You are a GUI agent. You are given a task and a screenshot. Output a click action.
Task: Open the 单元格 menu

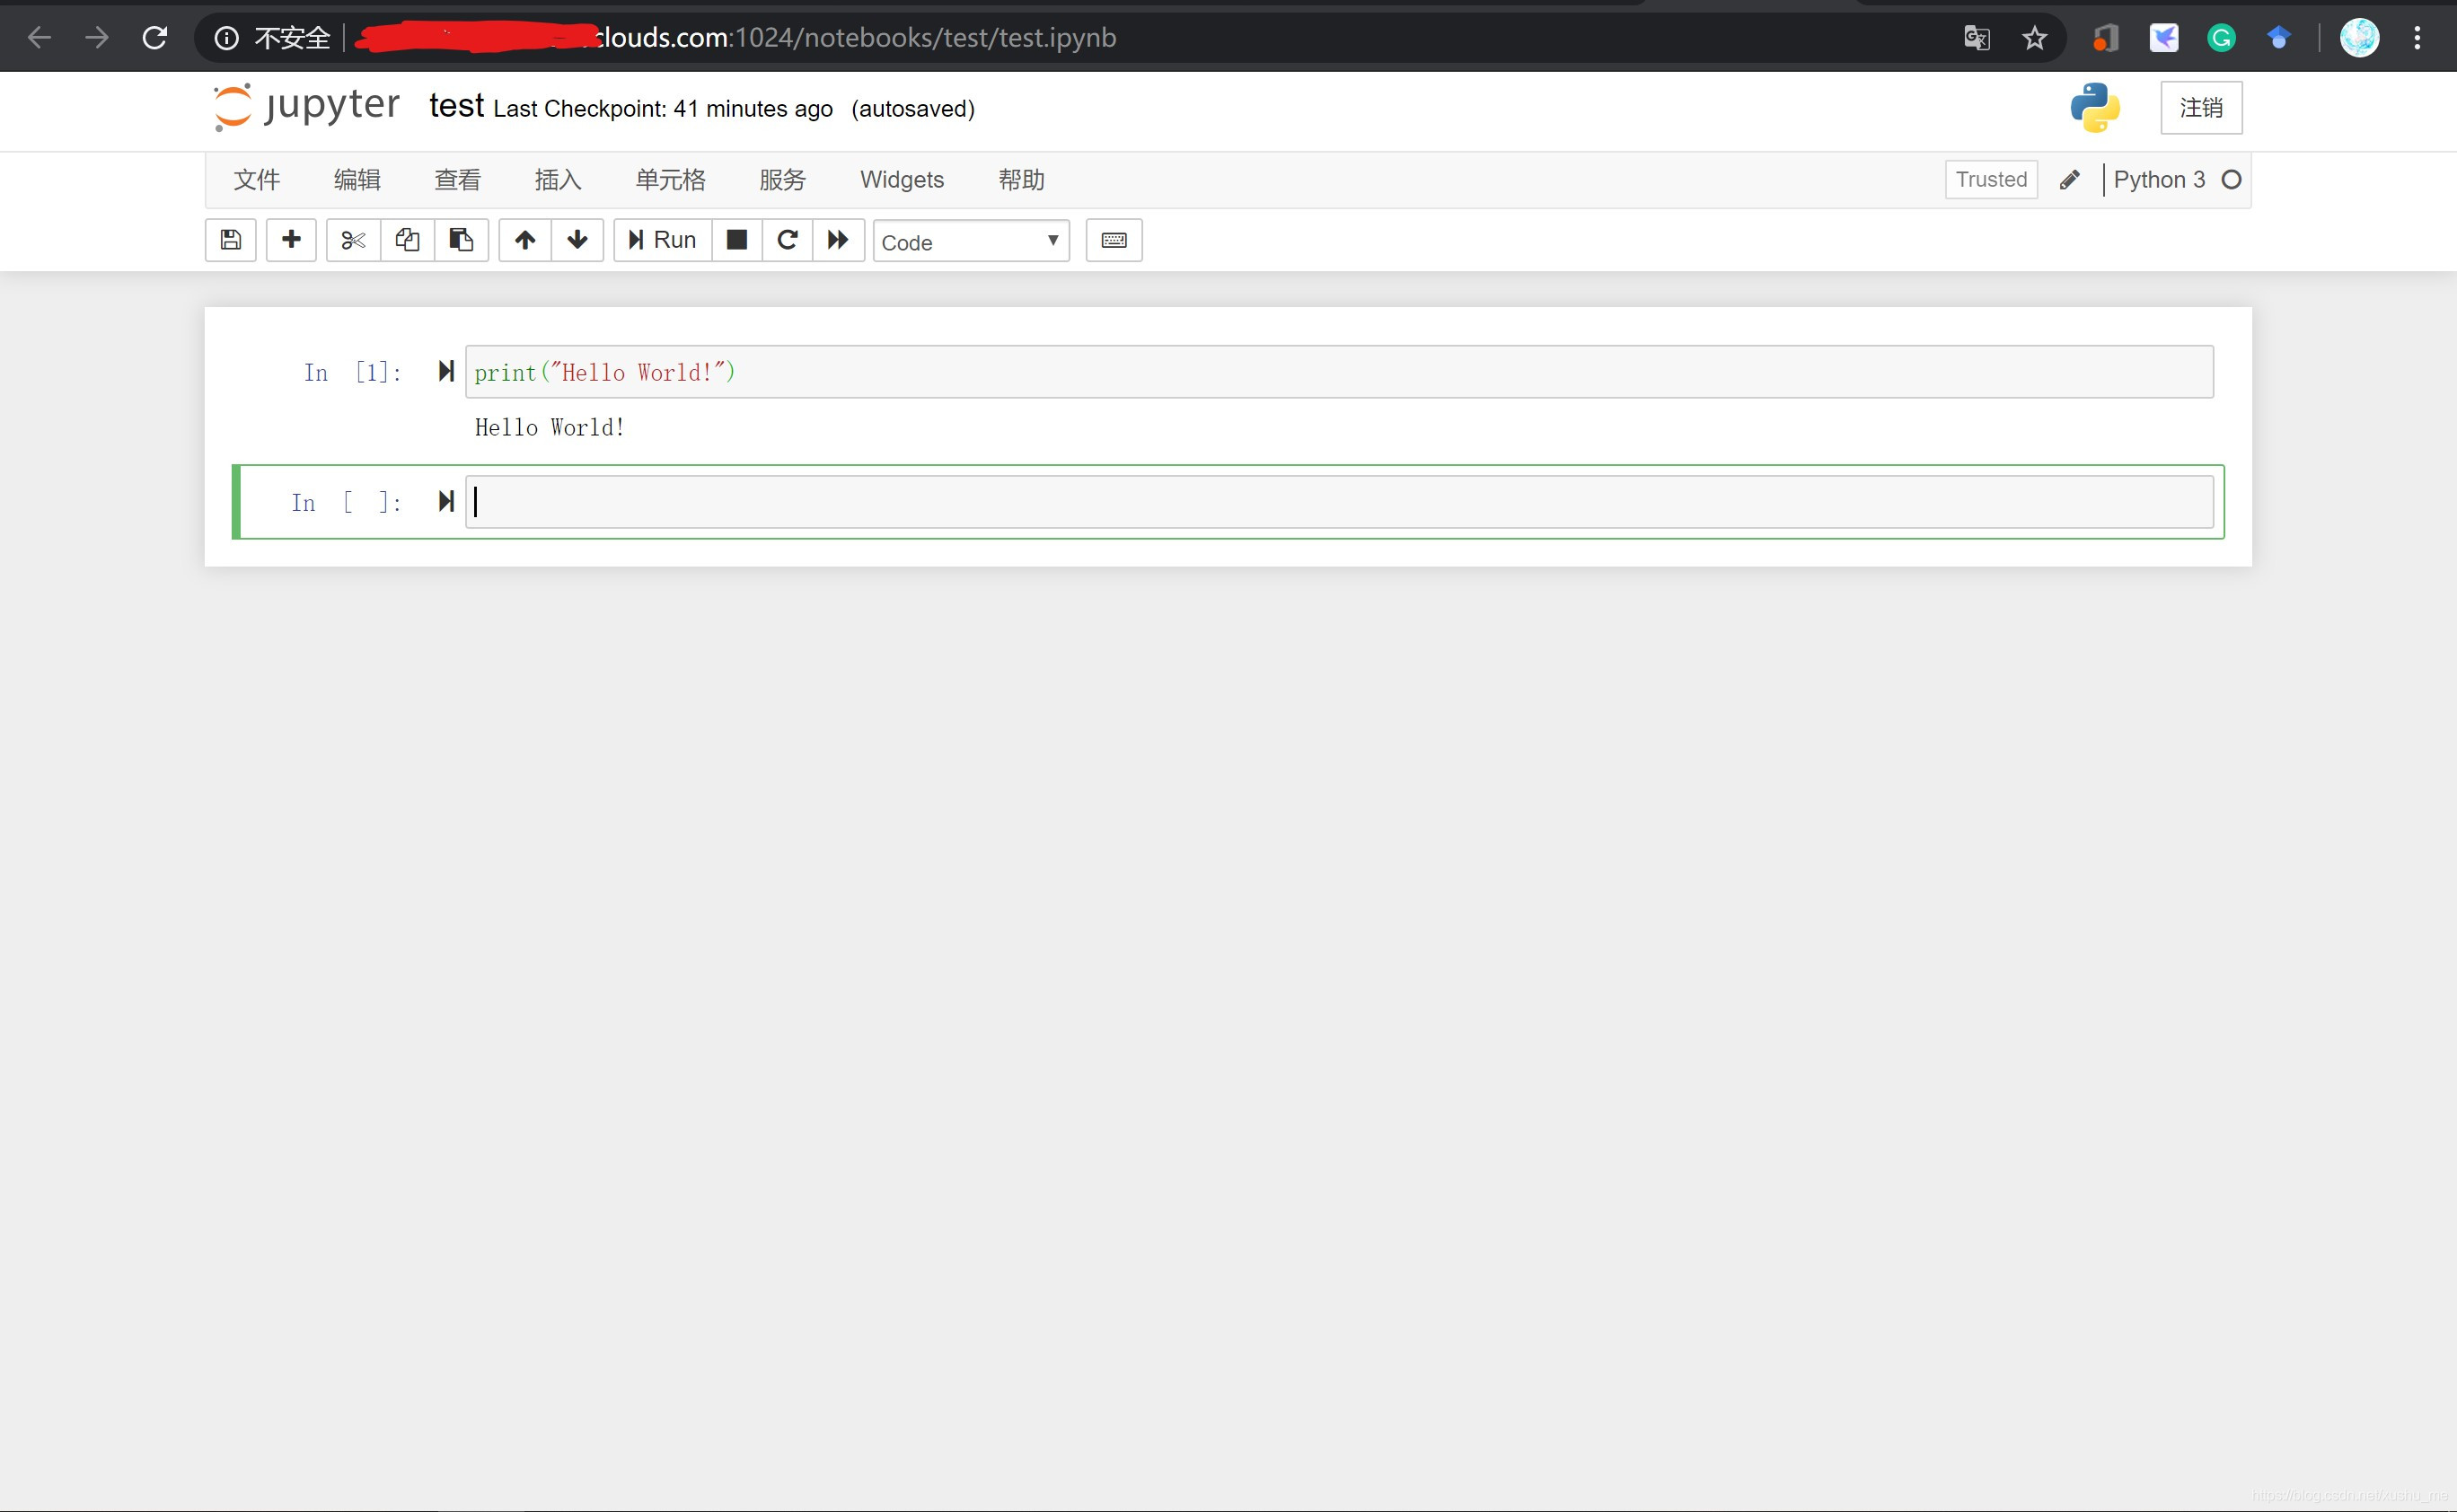tap(670, 180)
